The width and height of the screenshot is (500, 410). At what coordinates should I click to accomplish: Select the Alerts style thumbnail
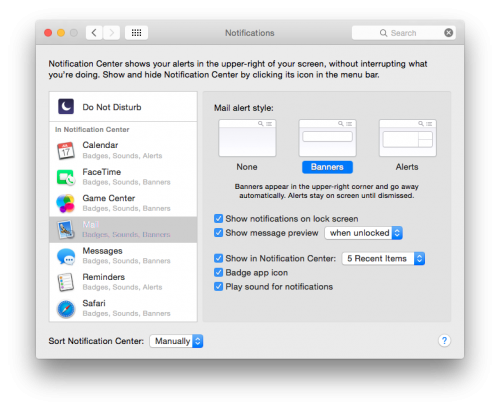coord(408,138)
